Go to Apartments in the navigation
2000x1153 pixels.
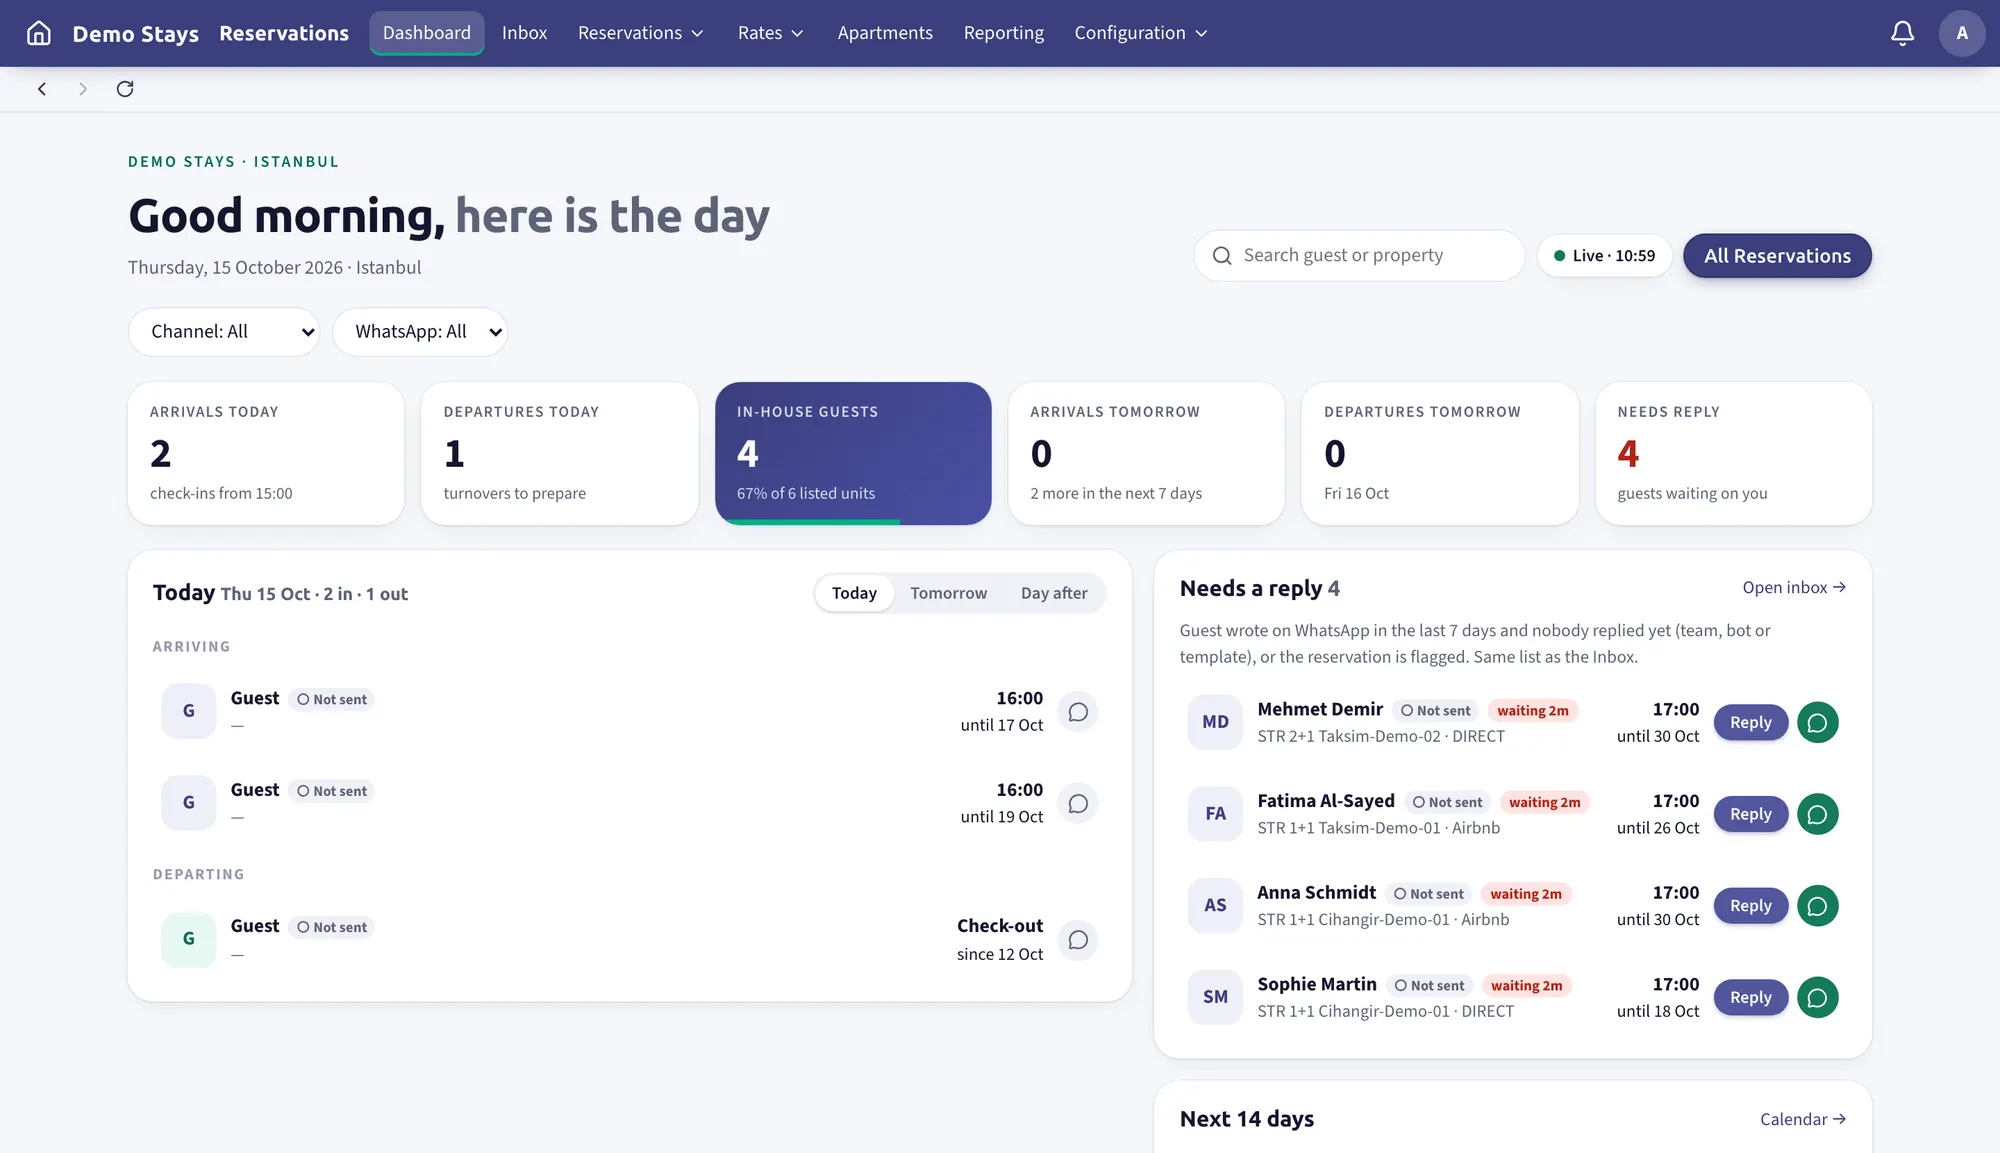pyautogui.click(x=885, y=33)
